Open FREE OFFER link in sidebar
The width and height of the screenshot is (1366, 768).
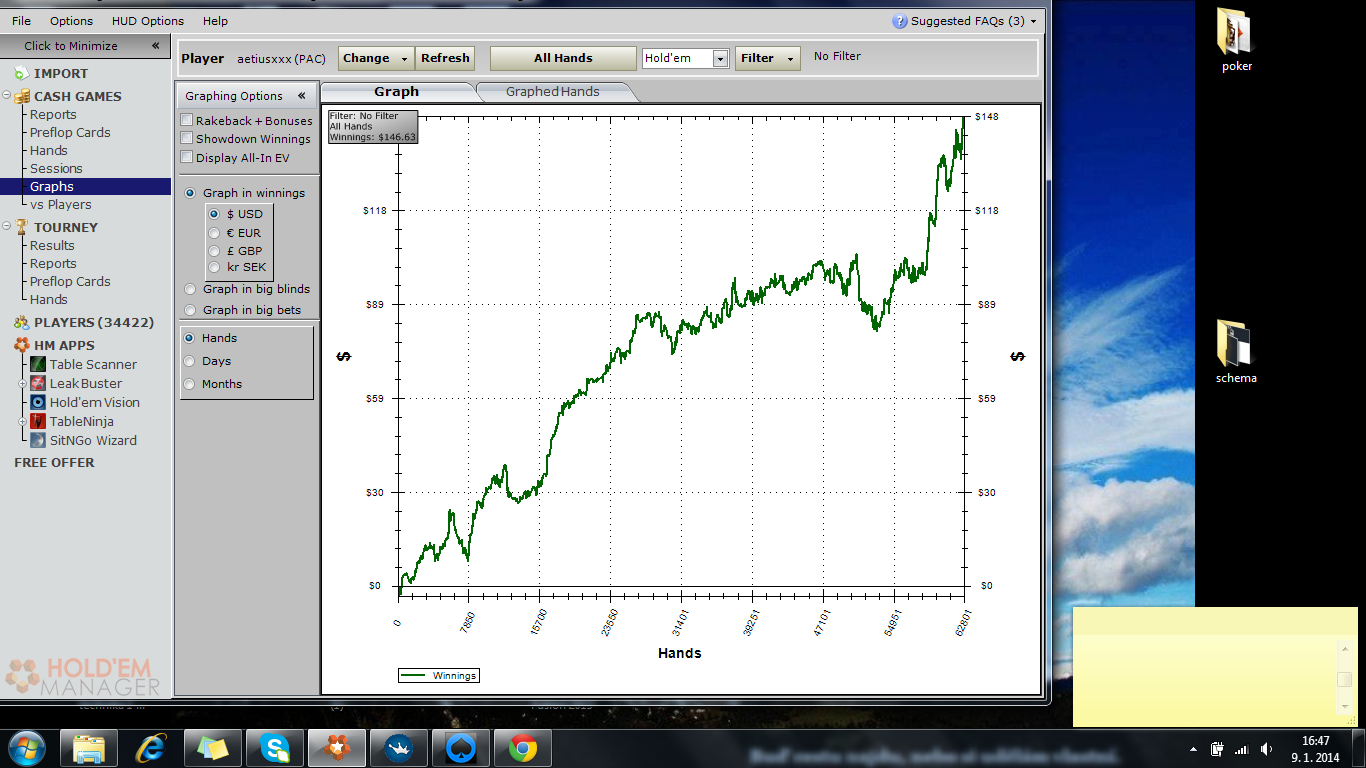coord(54,462)
